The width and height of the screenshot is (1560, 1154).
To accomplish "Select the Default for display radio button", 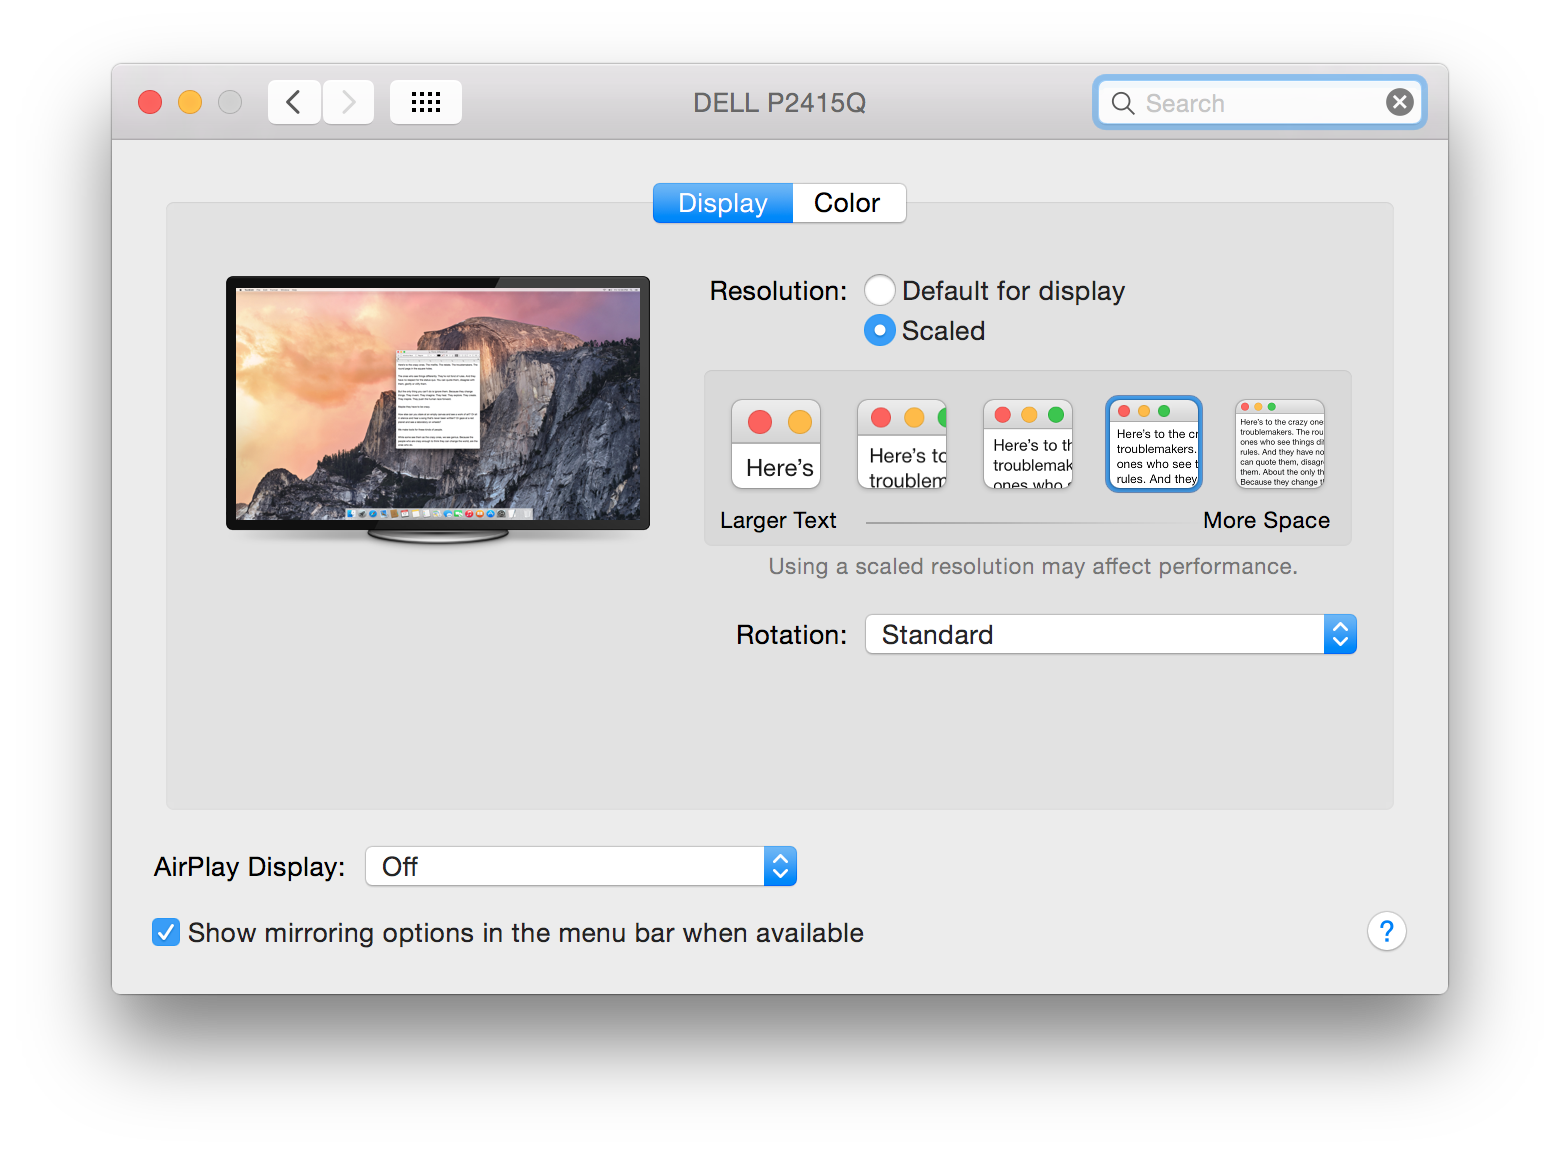I will point(880,290).
